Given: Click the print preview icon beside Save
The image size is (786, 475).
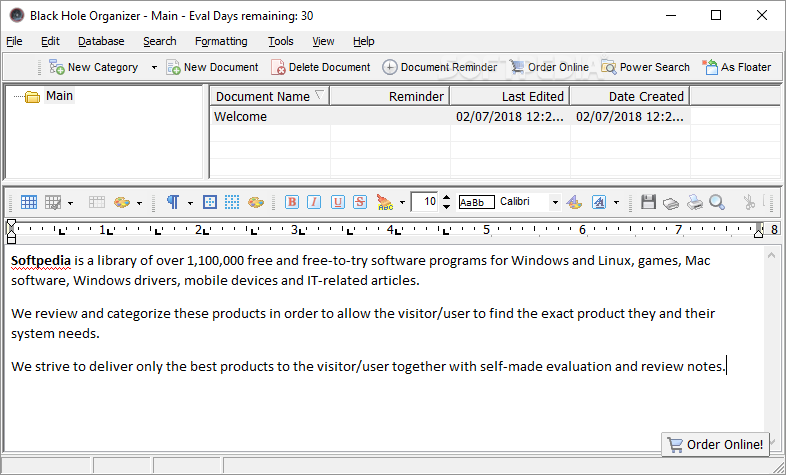Looking at the screenshot, I should [x=671, y=202].
